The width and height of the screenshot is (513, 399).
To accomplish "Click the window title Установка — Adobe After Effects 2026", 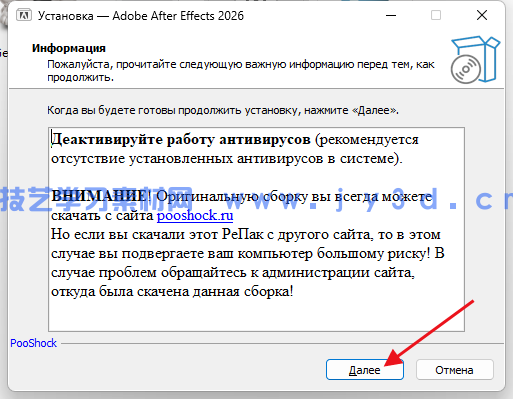I will pos(141,16).
